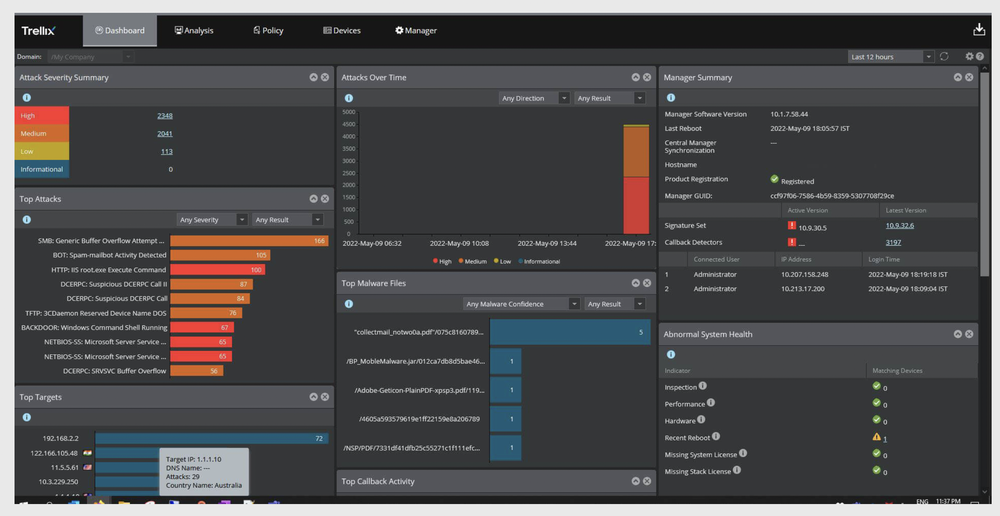Close the Top Attacks panel
The height and width of the screenshot is (516, 1000).
click(325, 199)
